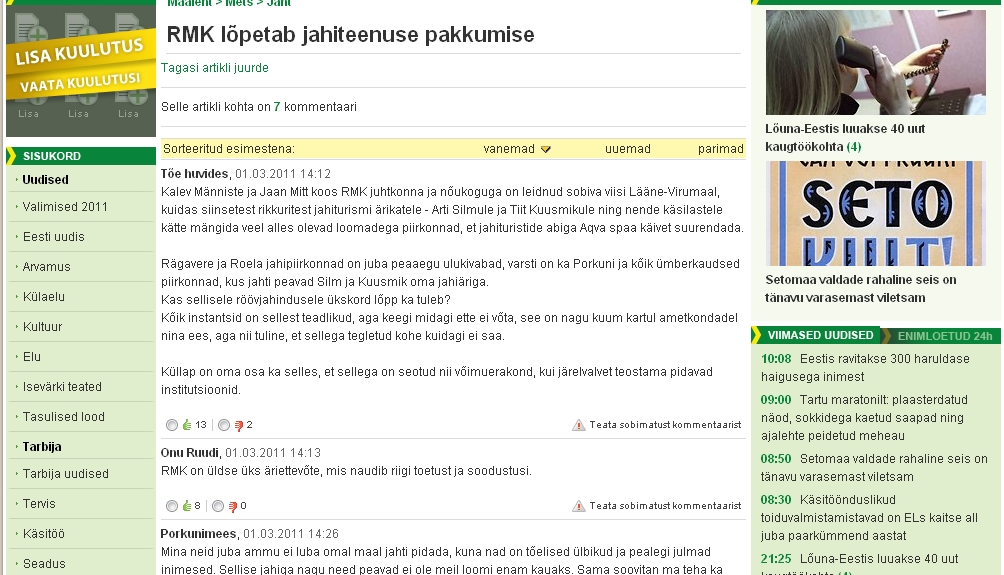This screenshot has width=1004, height=575.
Task: Click the phone photo news thumbnail
Action: click(x=875, y=62)
